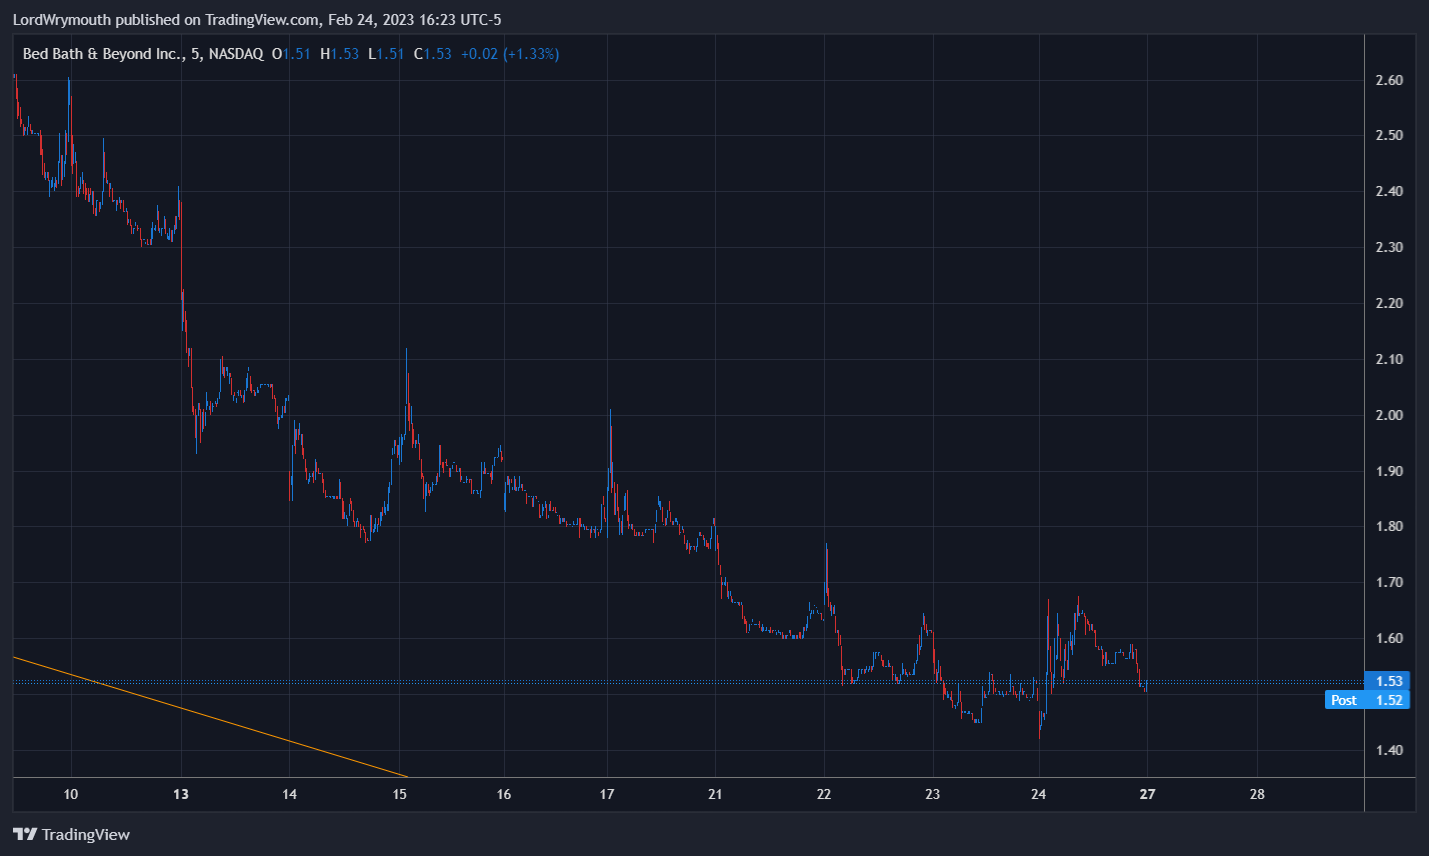
Task: Click the close value 'C1.53'
Action: [432, 54]
